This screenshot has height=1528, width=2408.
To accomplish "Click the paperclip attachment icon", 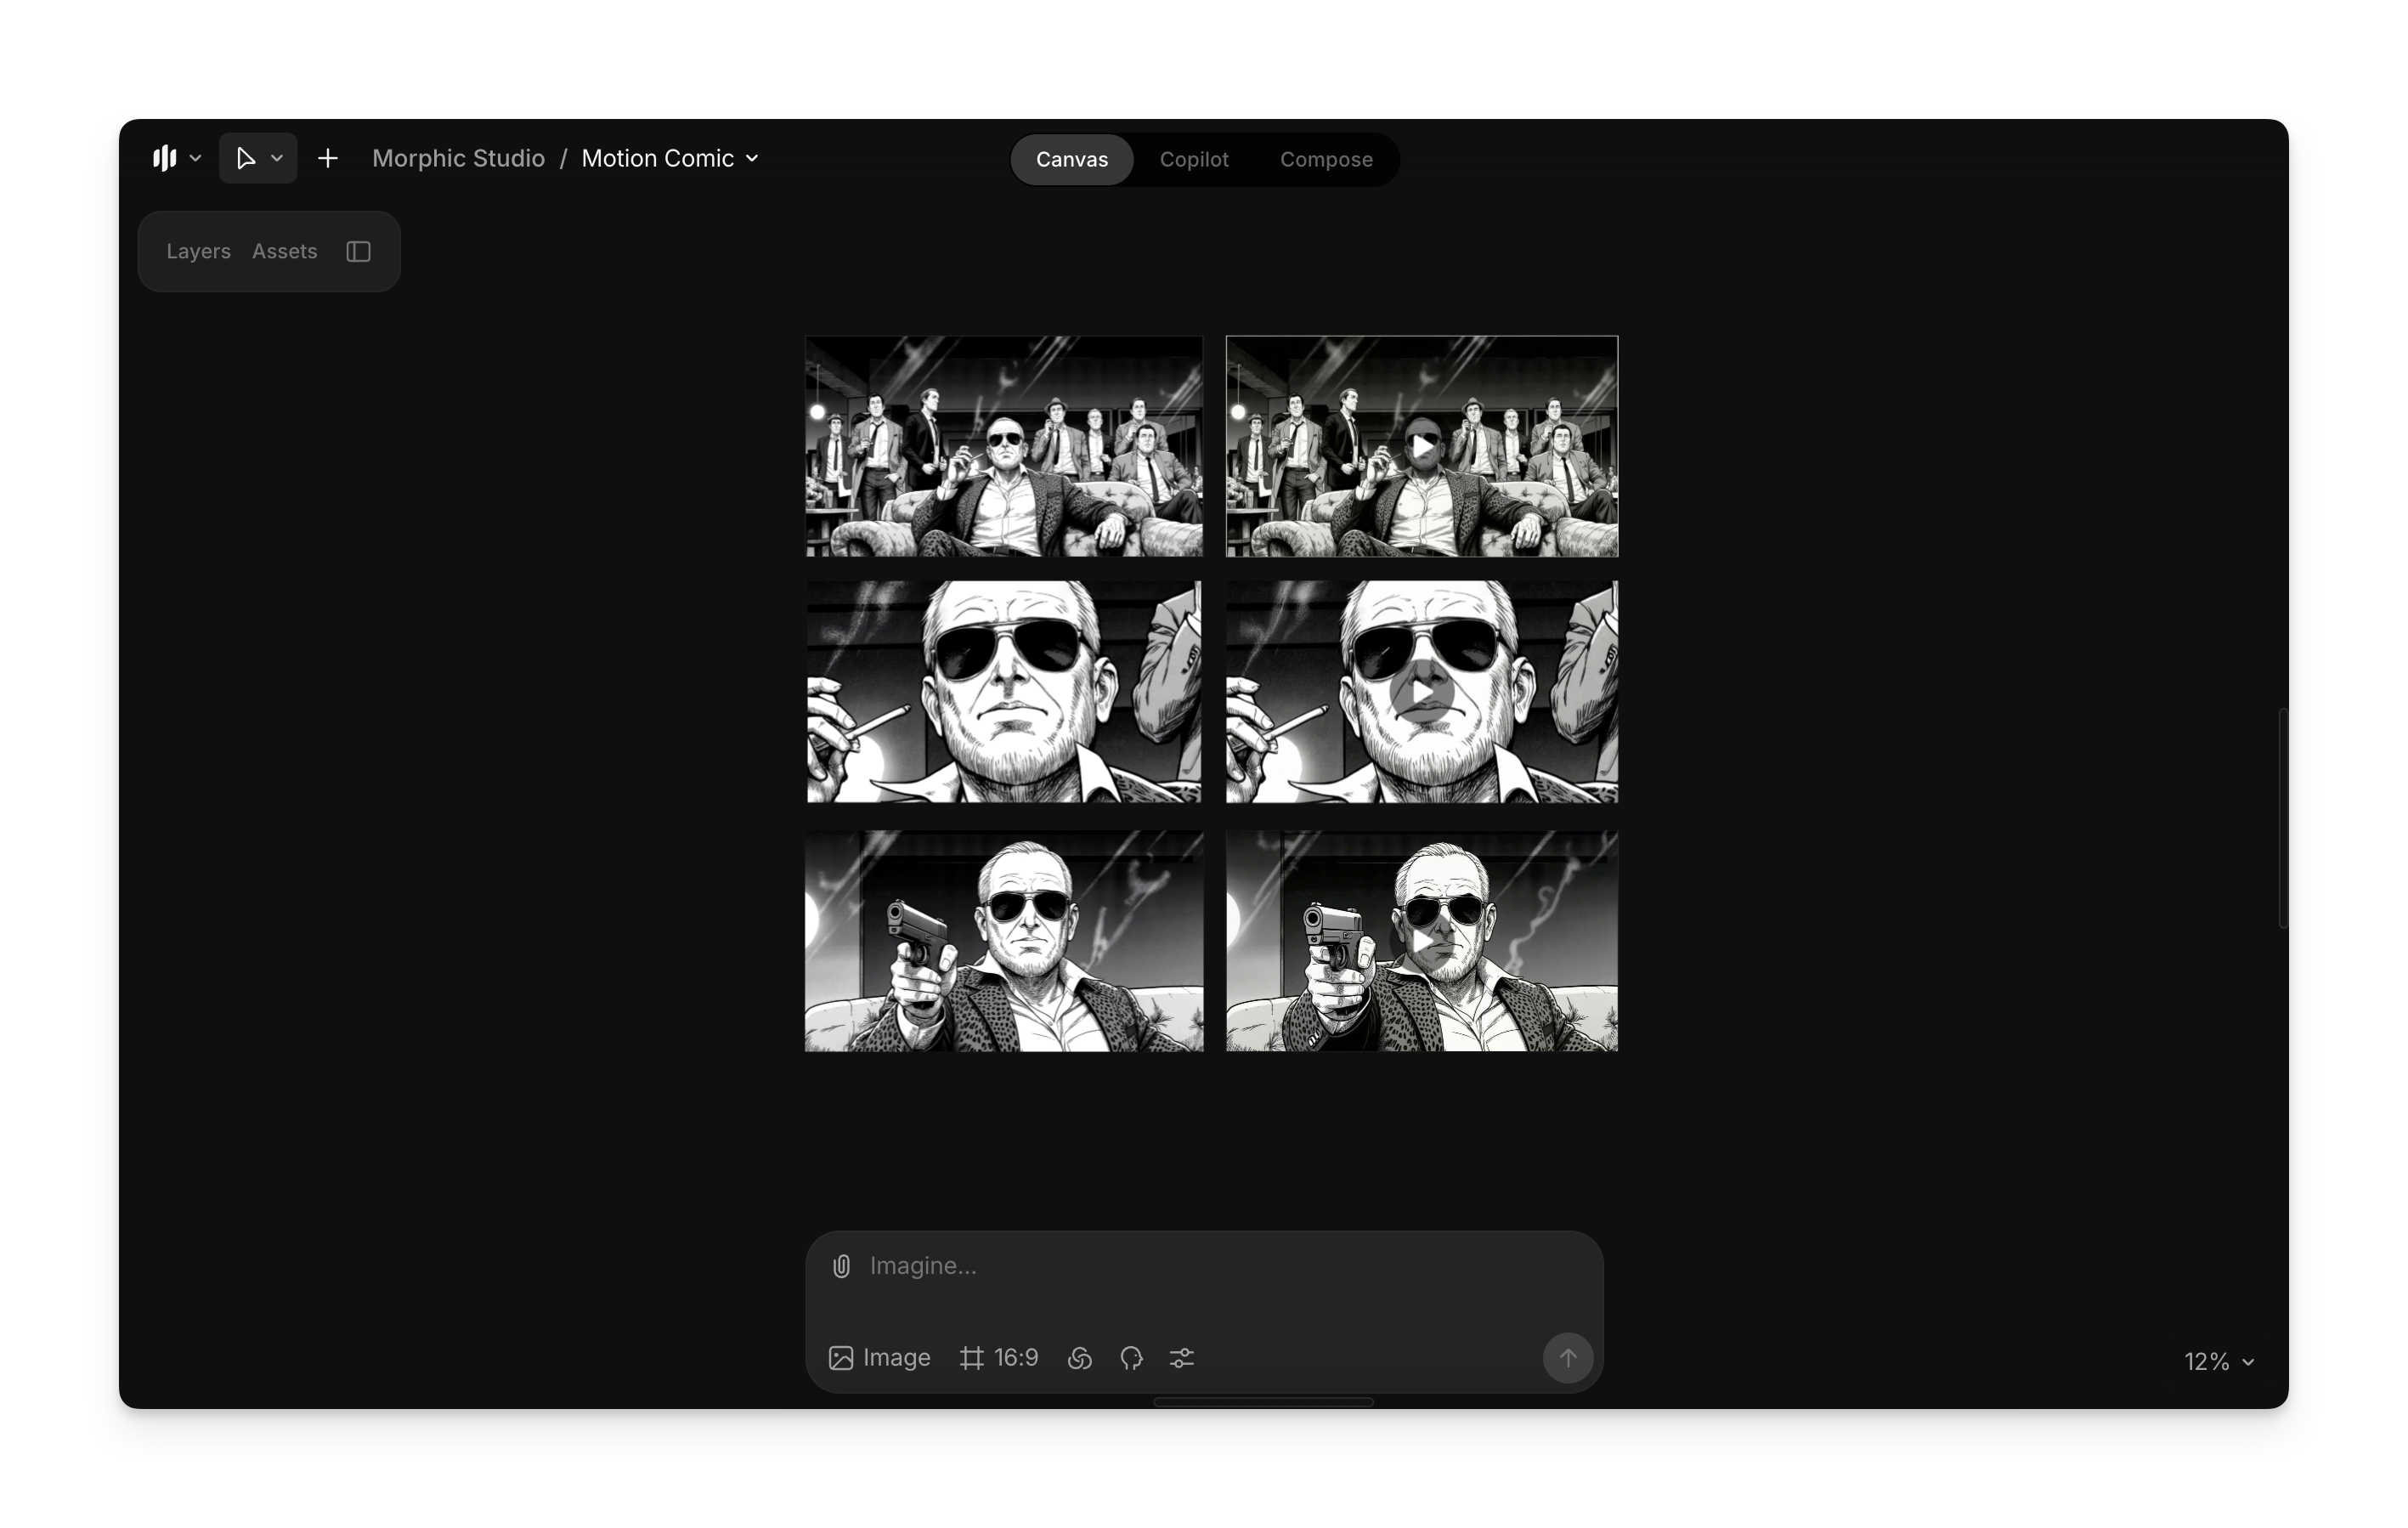I will click(x=841, y=1266).
